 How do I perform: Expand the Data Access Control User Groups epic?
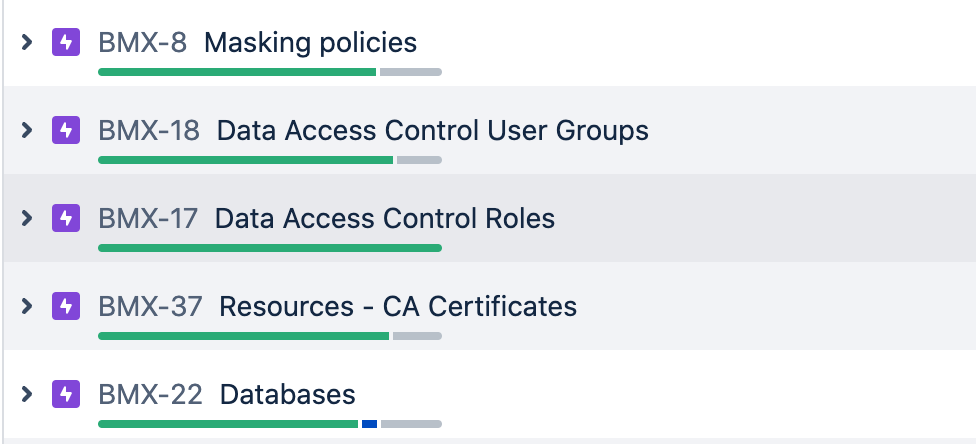28,131
